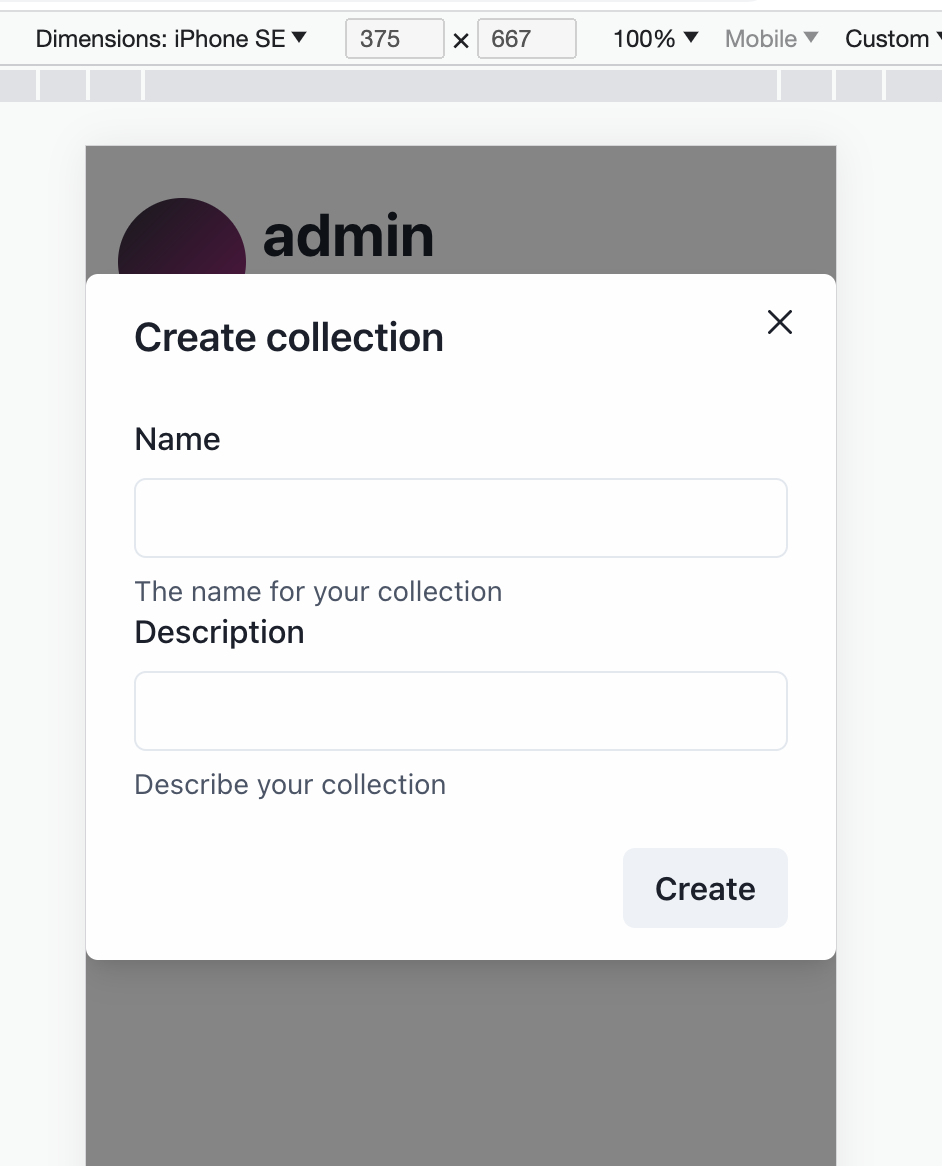Image resolution: width=942 pixels, height=1166 pixels.
Task: Focus the Name input field
Action: [460, 517]
